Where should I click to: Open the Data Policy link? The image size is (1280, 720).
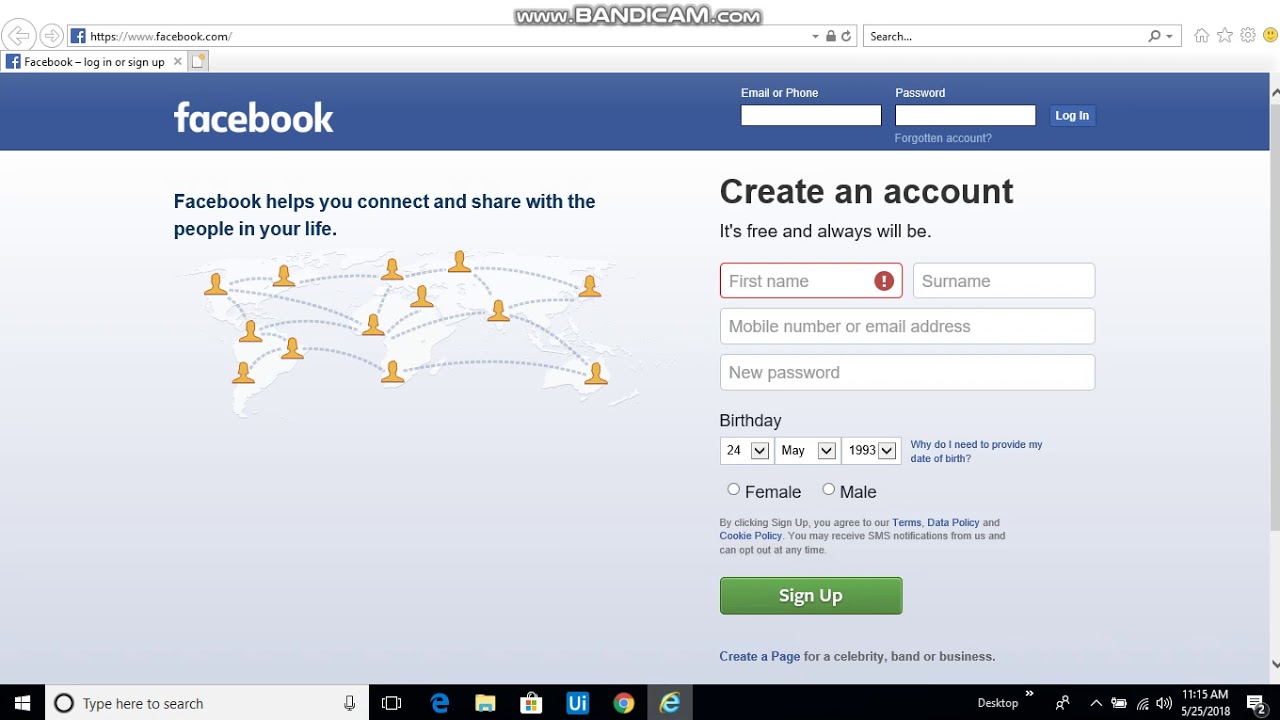(x=953, y=522)
